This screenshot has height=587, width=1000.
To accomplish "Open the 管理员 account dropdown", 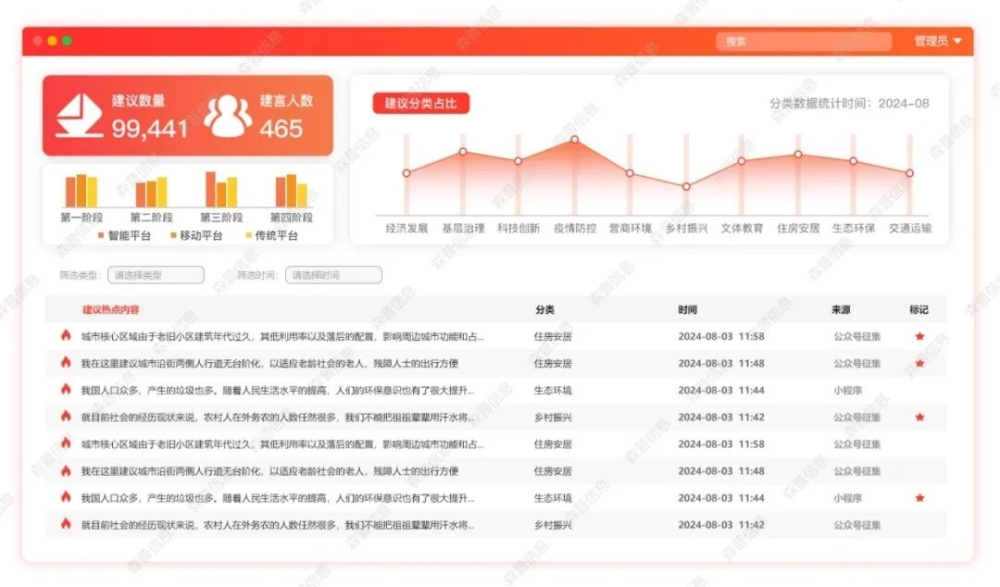I will pos(937,41).
